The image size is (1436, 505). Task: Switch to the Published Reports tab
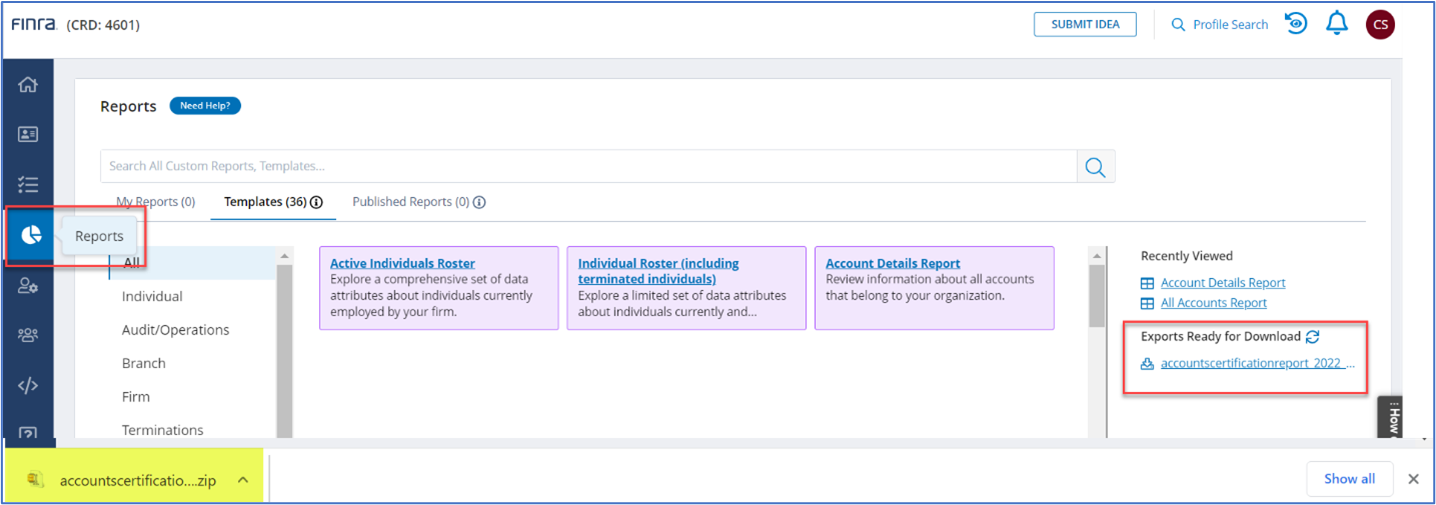(410, 202)
